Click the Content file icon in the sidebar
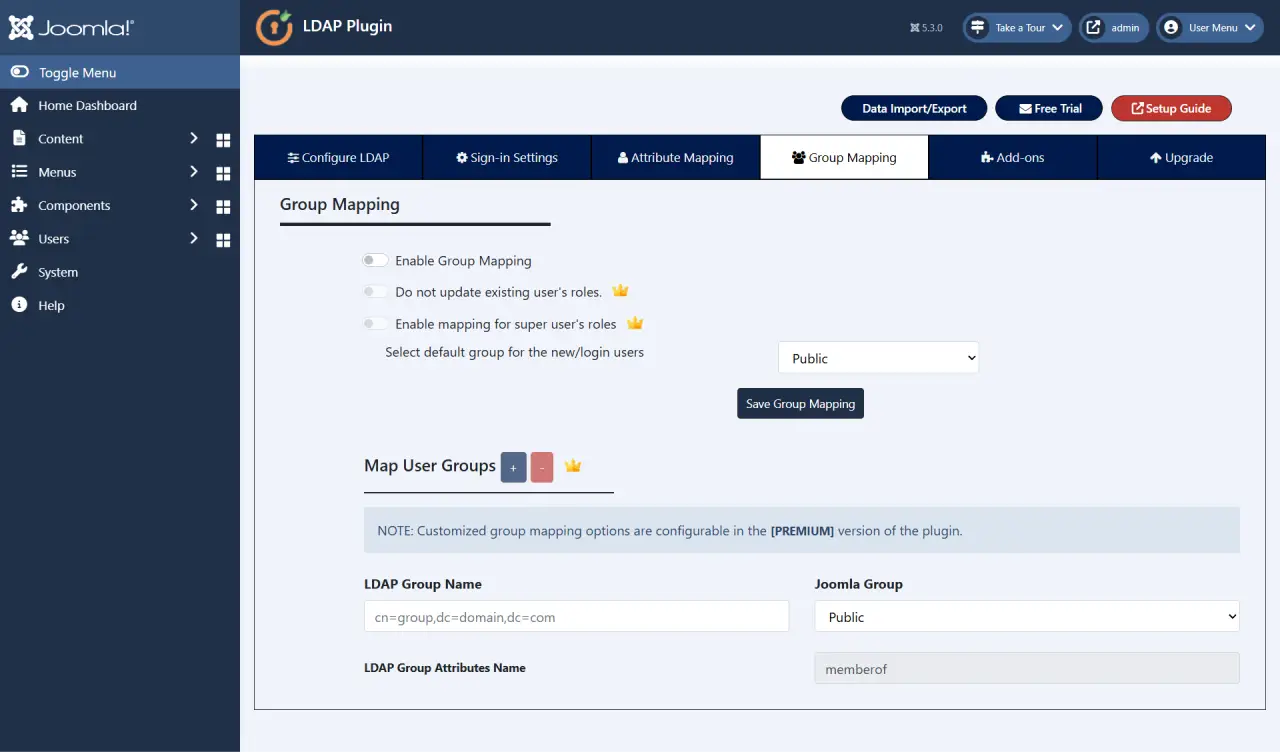The width and height of the screenshot is (1280, 752). click(19, 138)
